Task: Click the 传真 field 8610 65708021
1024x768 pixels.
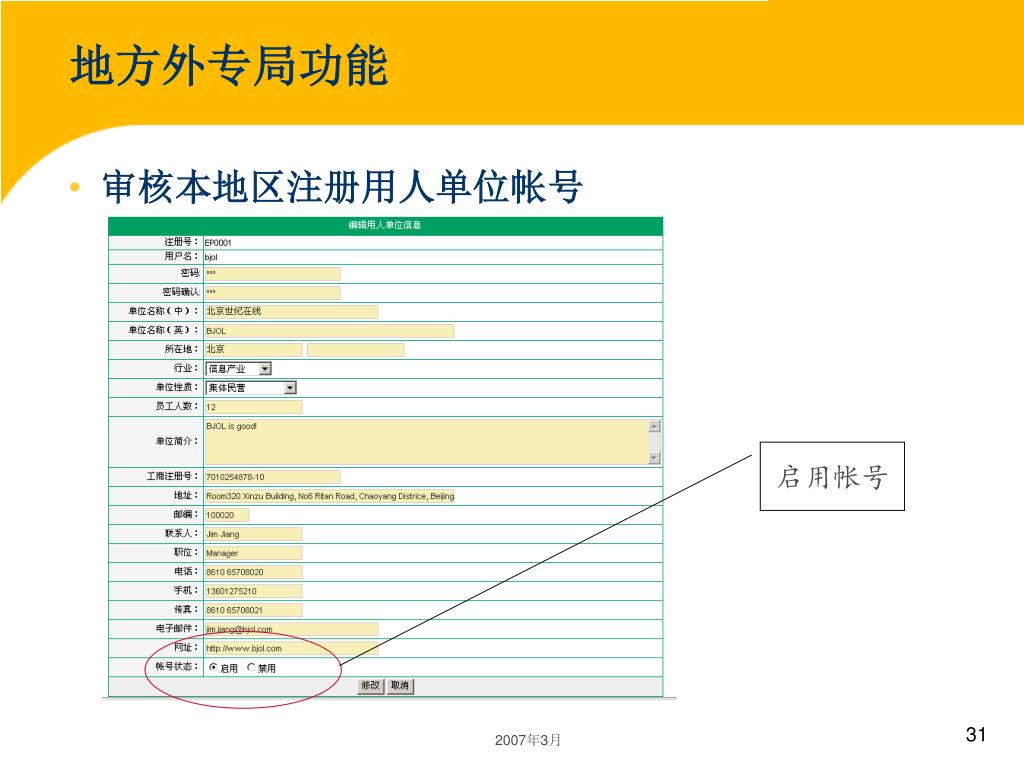Action: pyautogui.click(x=253, y=610)
